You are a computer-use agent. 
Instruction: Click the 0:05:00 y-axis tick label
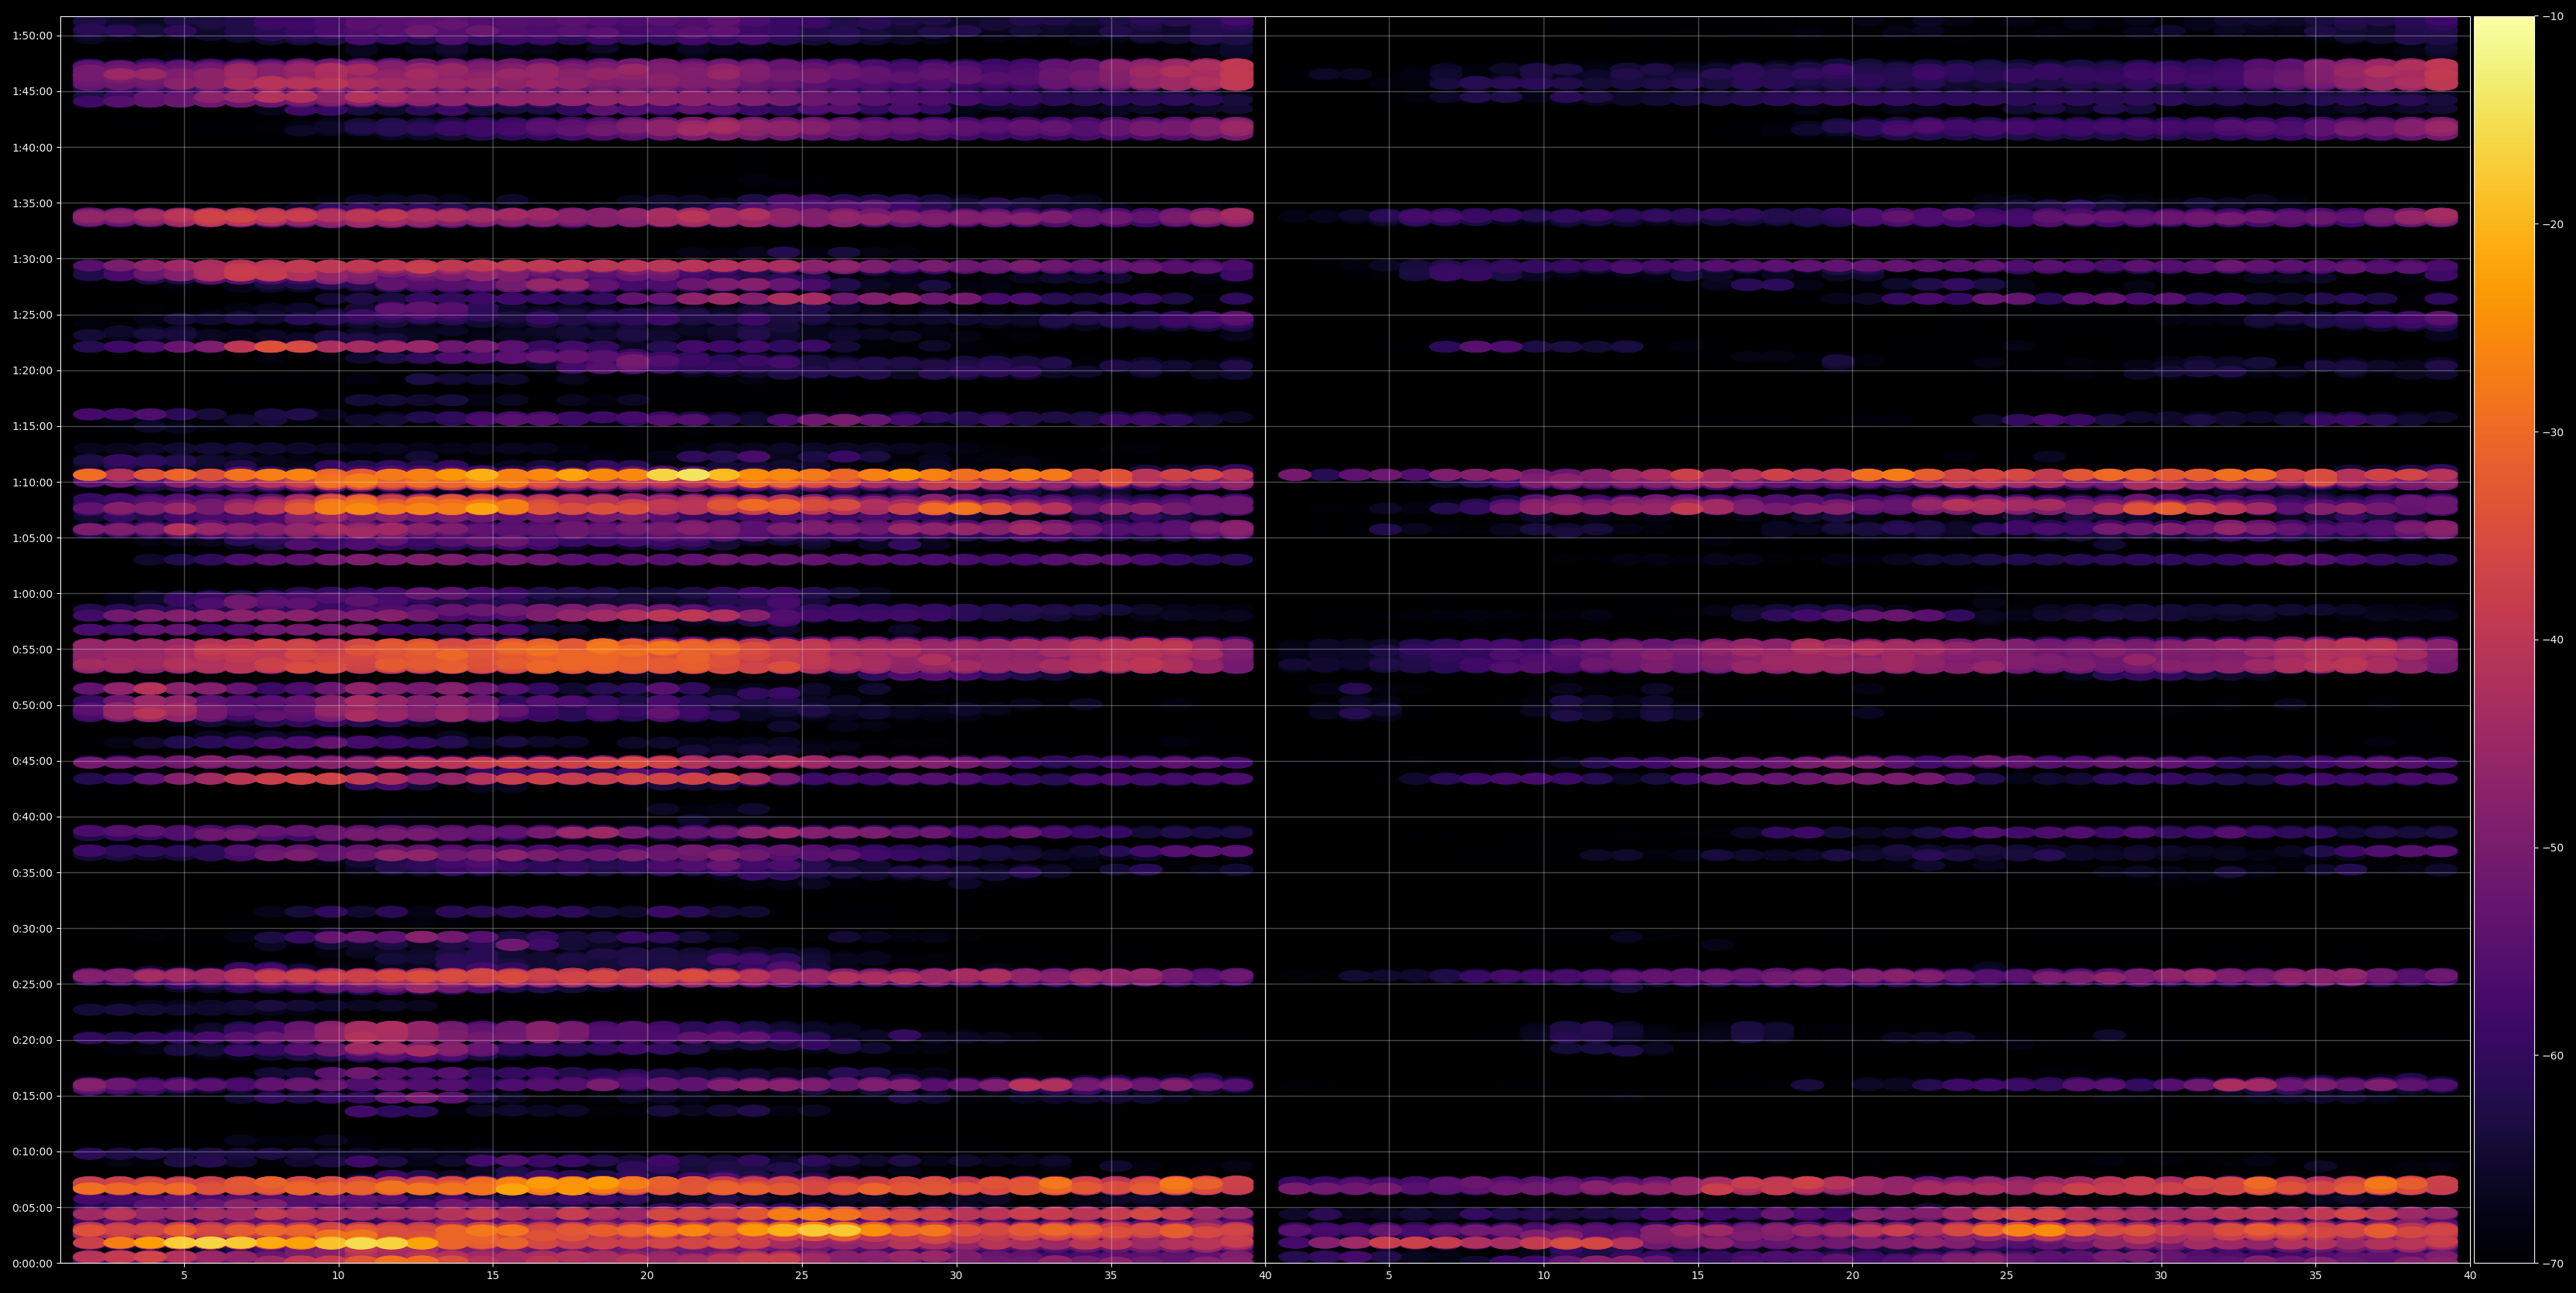click(x=32, y=1208)
